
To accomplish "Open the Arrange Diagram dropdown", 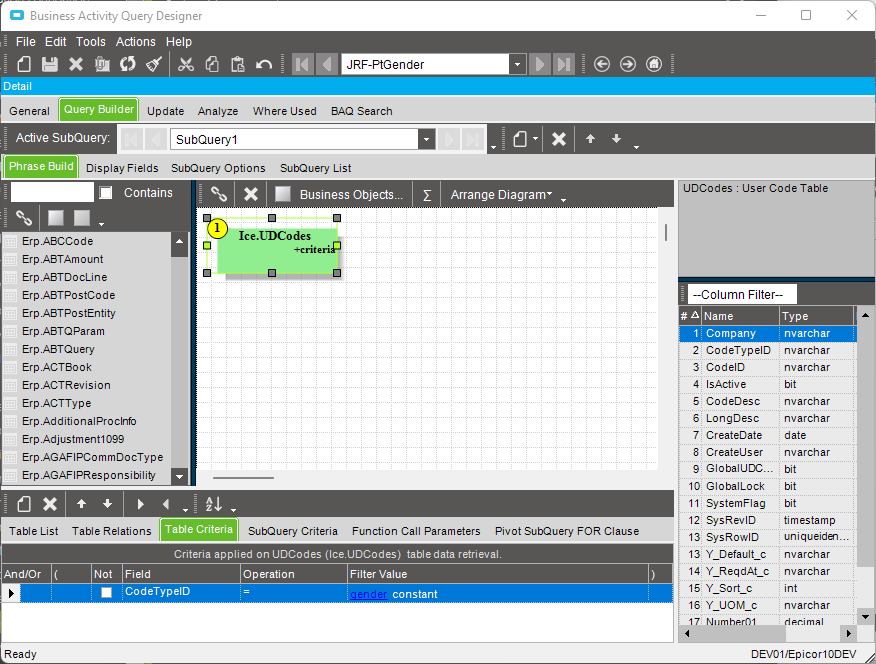I will (x=501, y=194).
